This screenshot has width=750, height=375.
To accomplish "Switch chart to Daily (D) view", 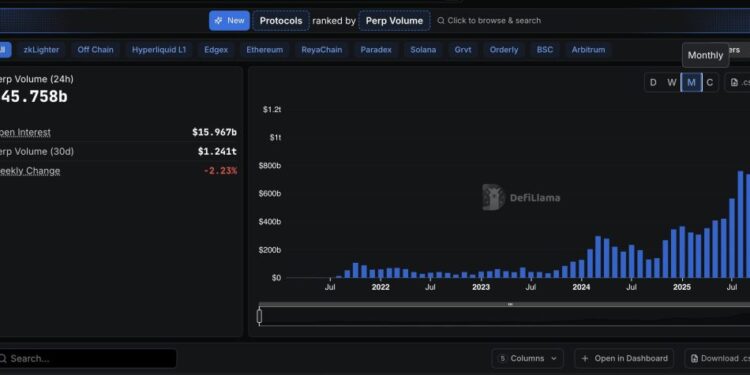I will pyautogui.click(x=653, y=82).
